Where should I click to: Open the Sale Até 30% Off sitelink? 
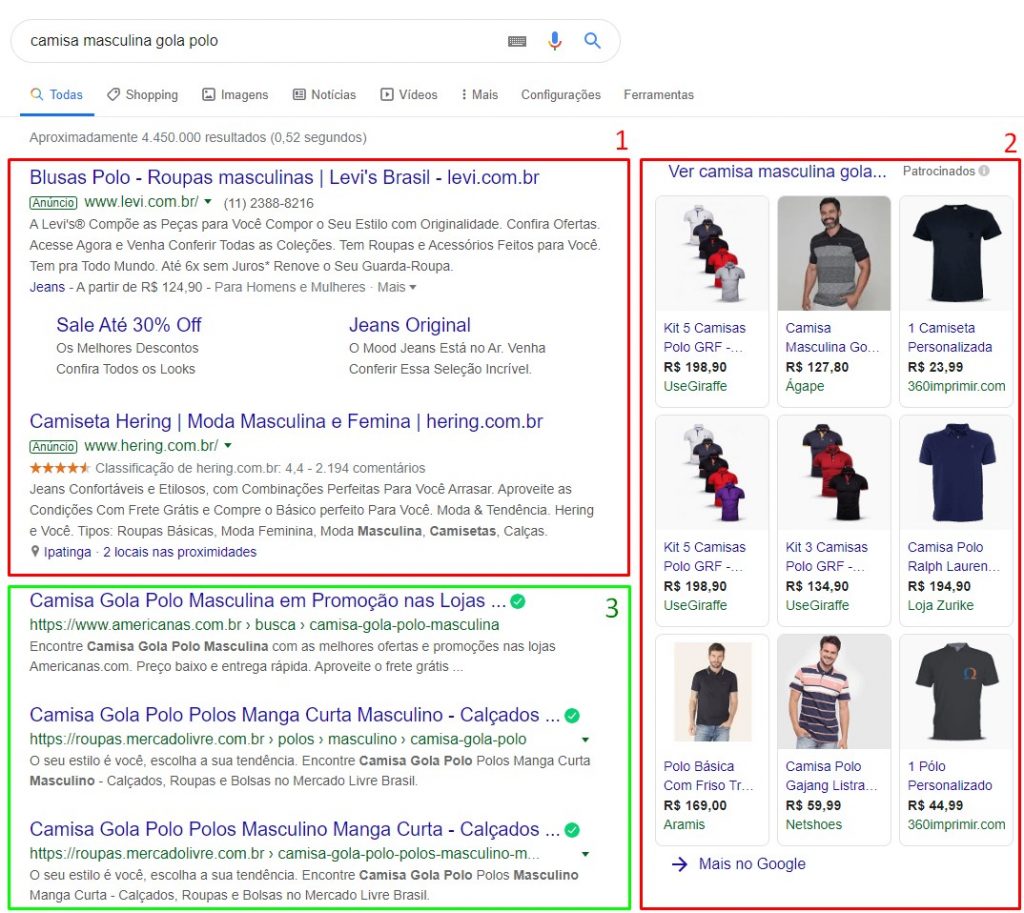point(129,325)
